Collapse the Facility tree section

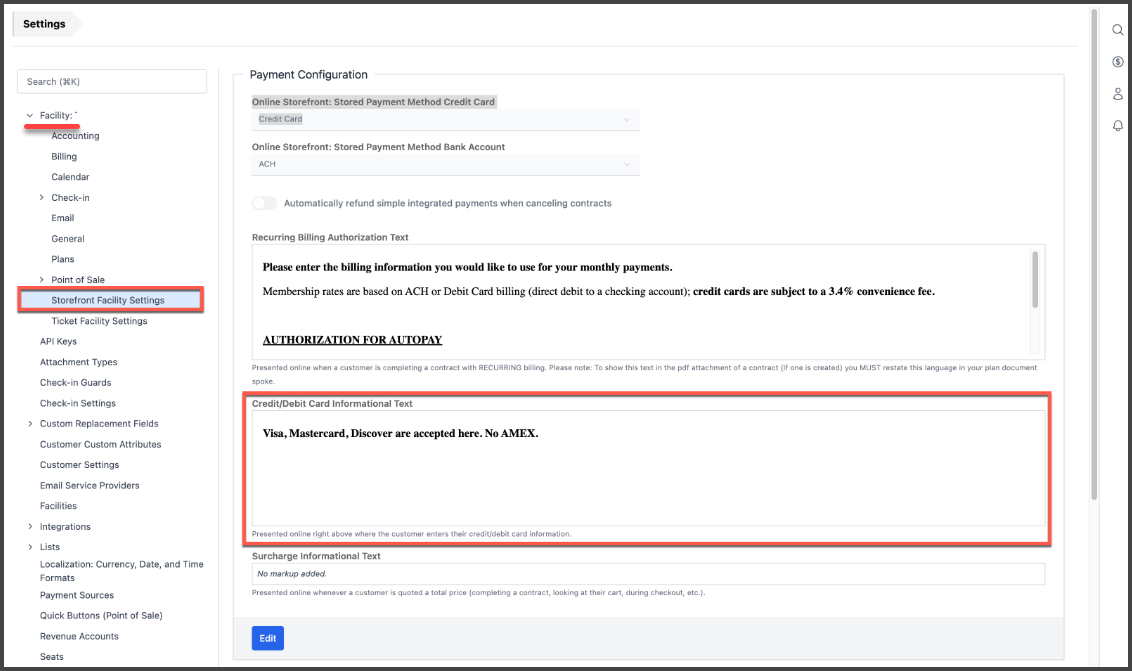click(30, 116)
